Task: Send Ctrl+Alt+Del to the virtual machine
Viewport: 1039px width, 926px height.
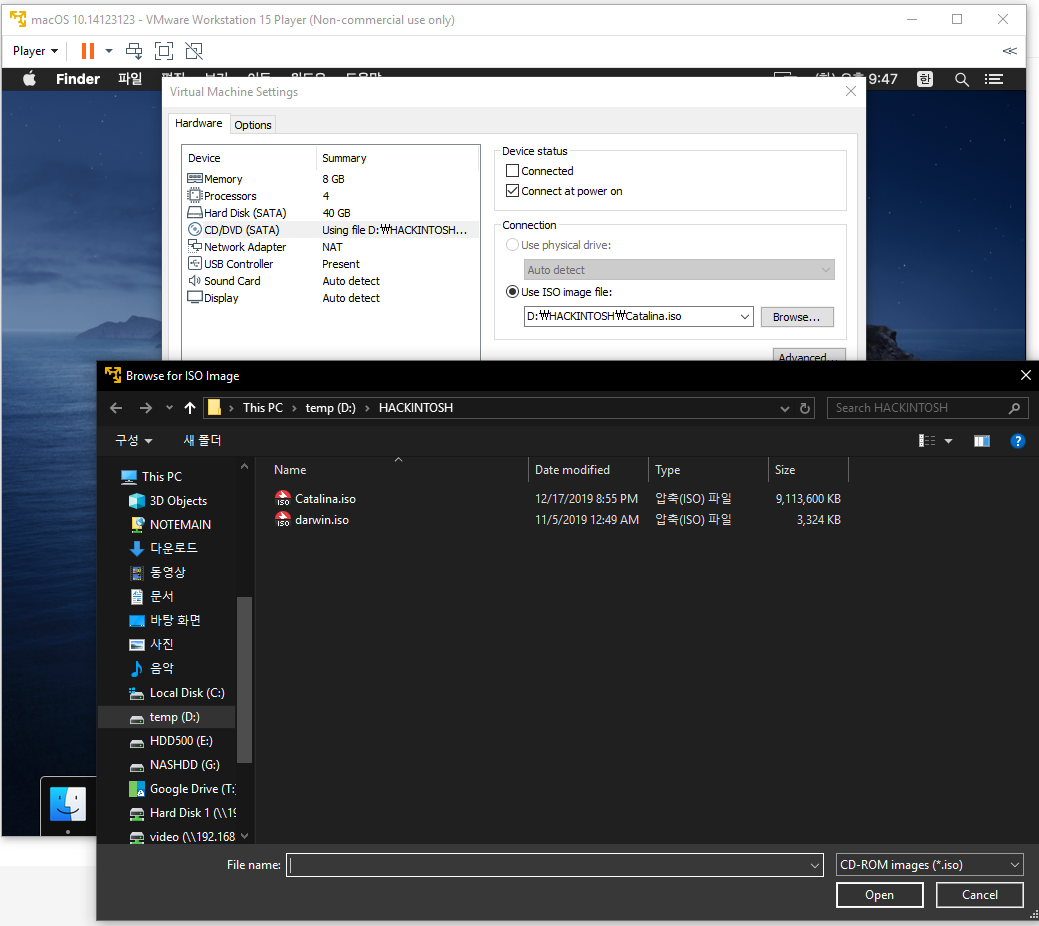Action: (134, 51)
